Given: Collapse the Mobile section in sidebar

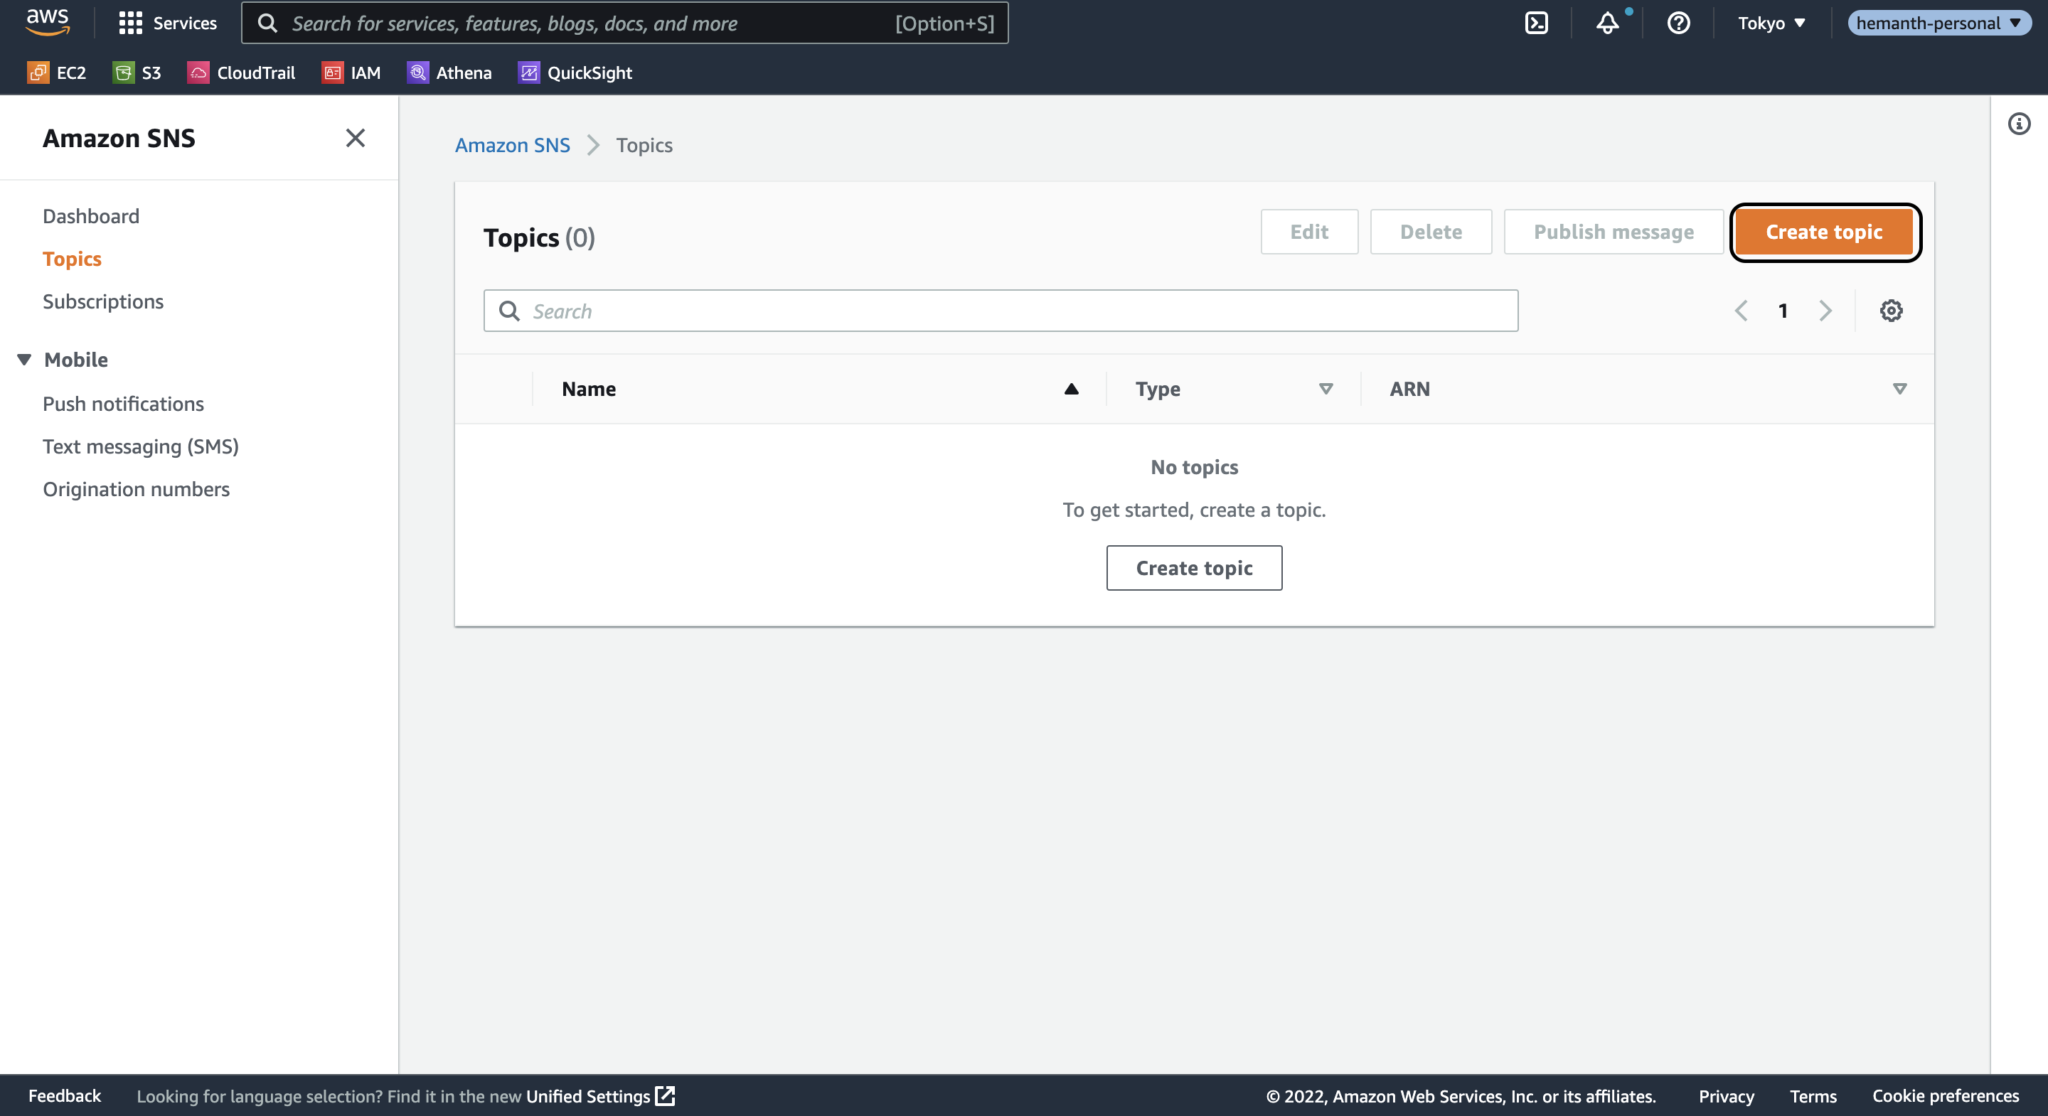Looking at the screenshot, I should tap(24, 359).
